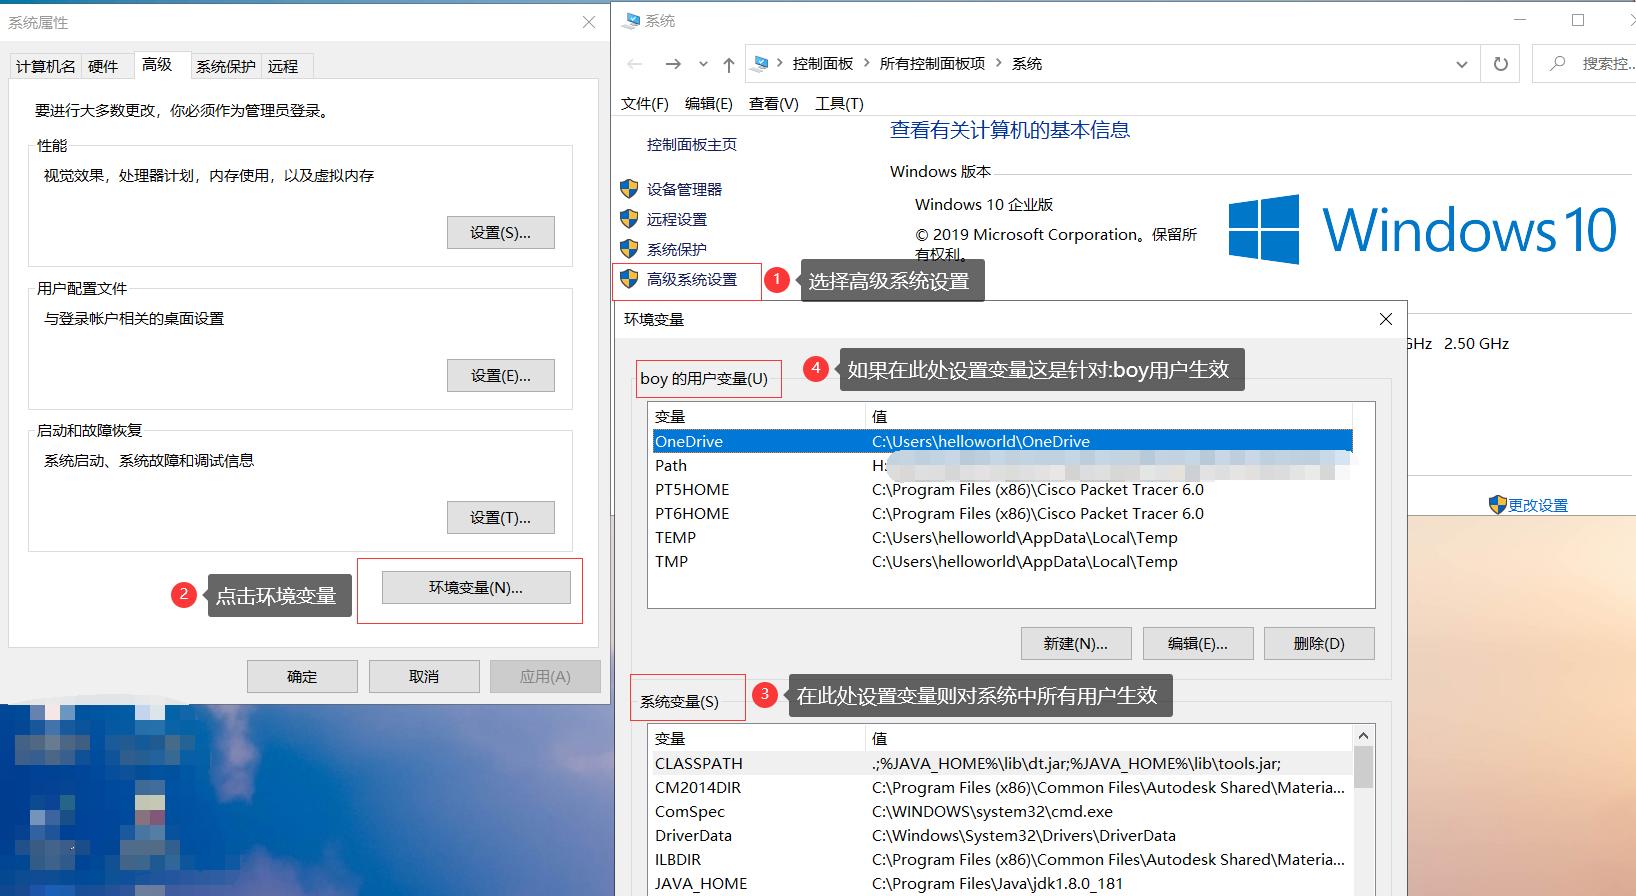Click the back arrow in System window

pos(635,64)
